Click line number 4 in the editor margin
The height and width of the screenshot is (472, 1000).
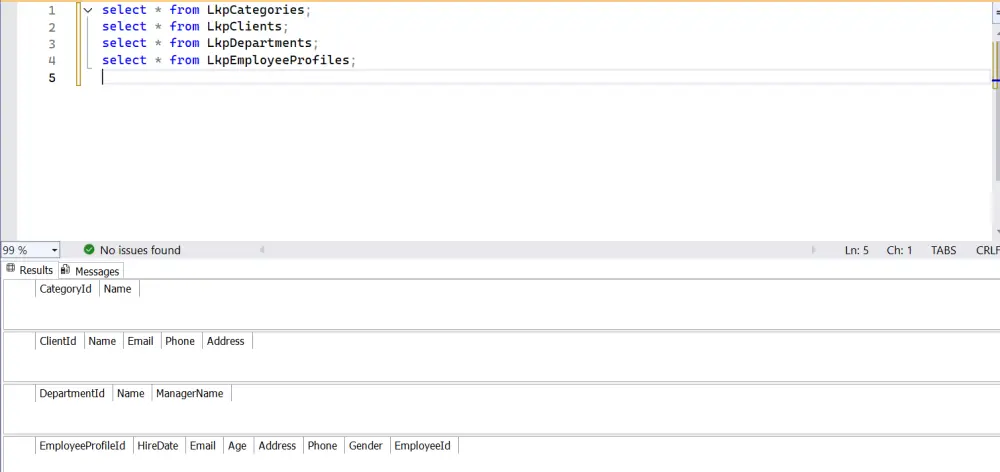(x=52, y=61)
